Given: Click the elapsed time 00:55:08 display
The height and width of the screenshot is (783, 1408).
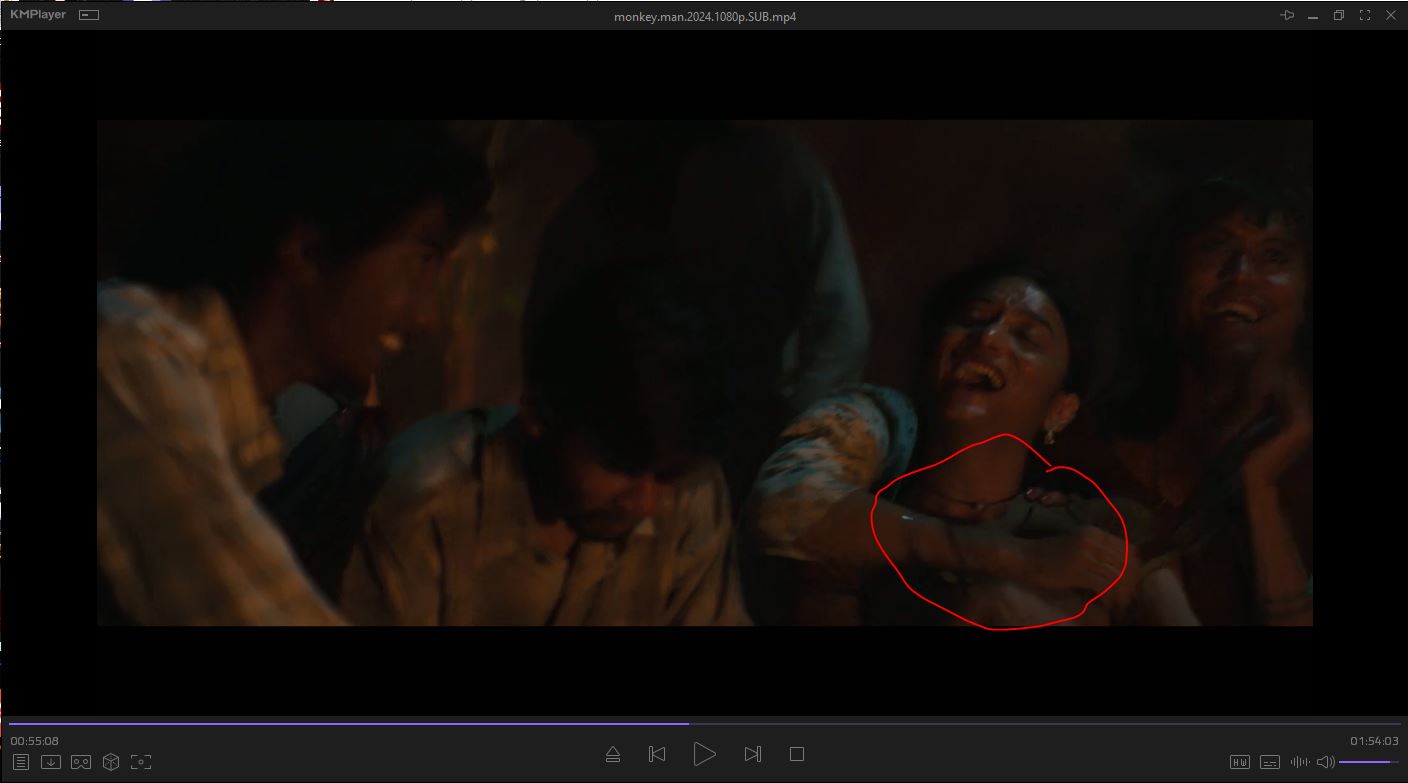Looking at the screenshot, I should 35,741.
